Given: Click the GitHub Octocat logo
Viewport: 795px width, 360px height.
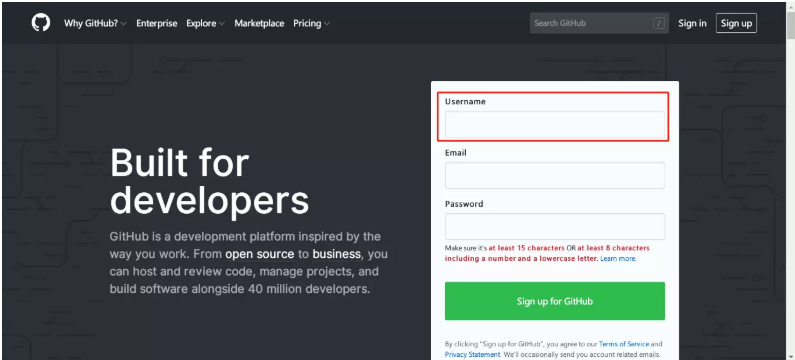Looking at the screenshot, I should click(41, 23).
